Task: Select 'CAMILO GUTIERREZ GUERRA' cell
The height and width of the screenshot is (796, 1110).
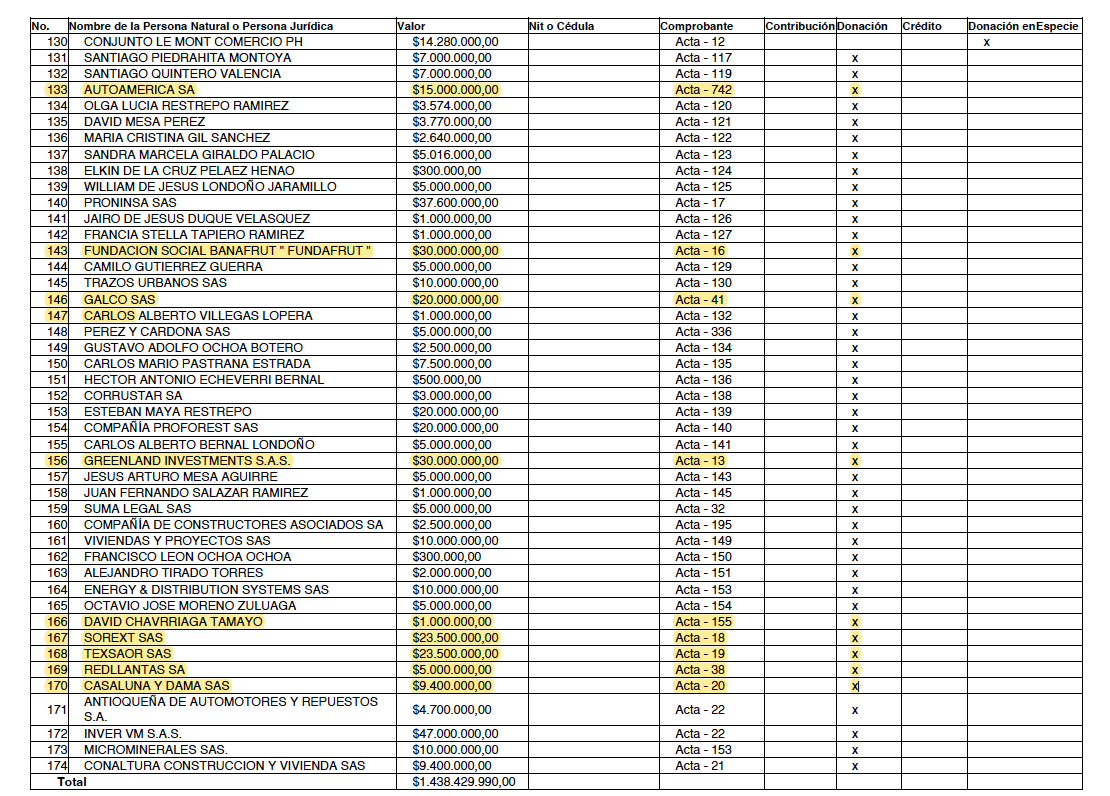Action: click(173, 267)
